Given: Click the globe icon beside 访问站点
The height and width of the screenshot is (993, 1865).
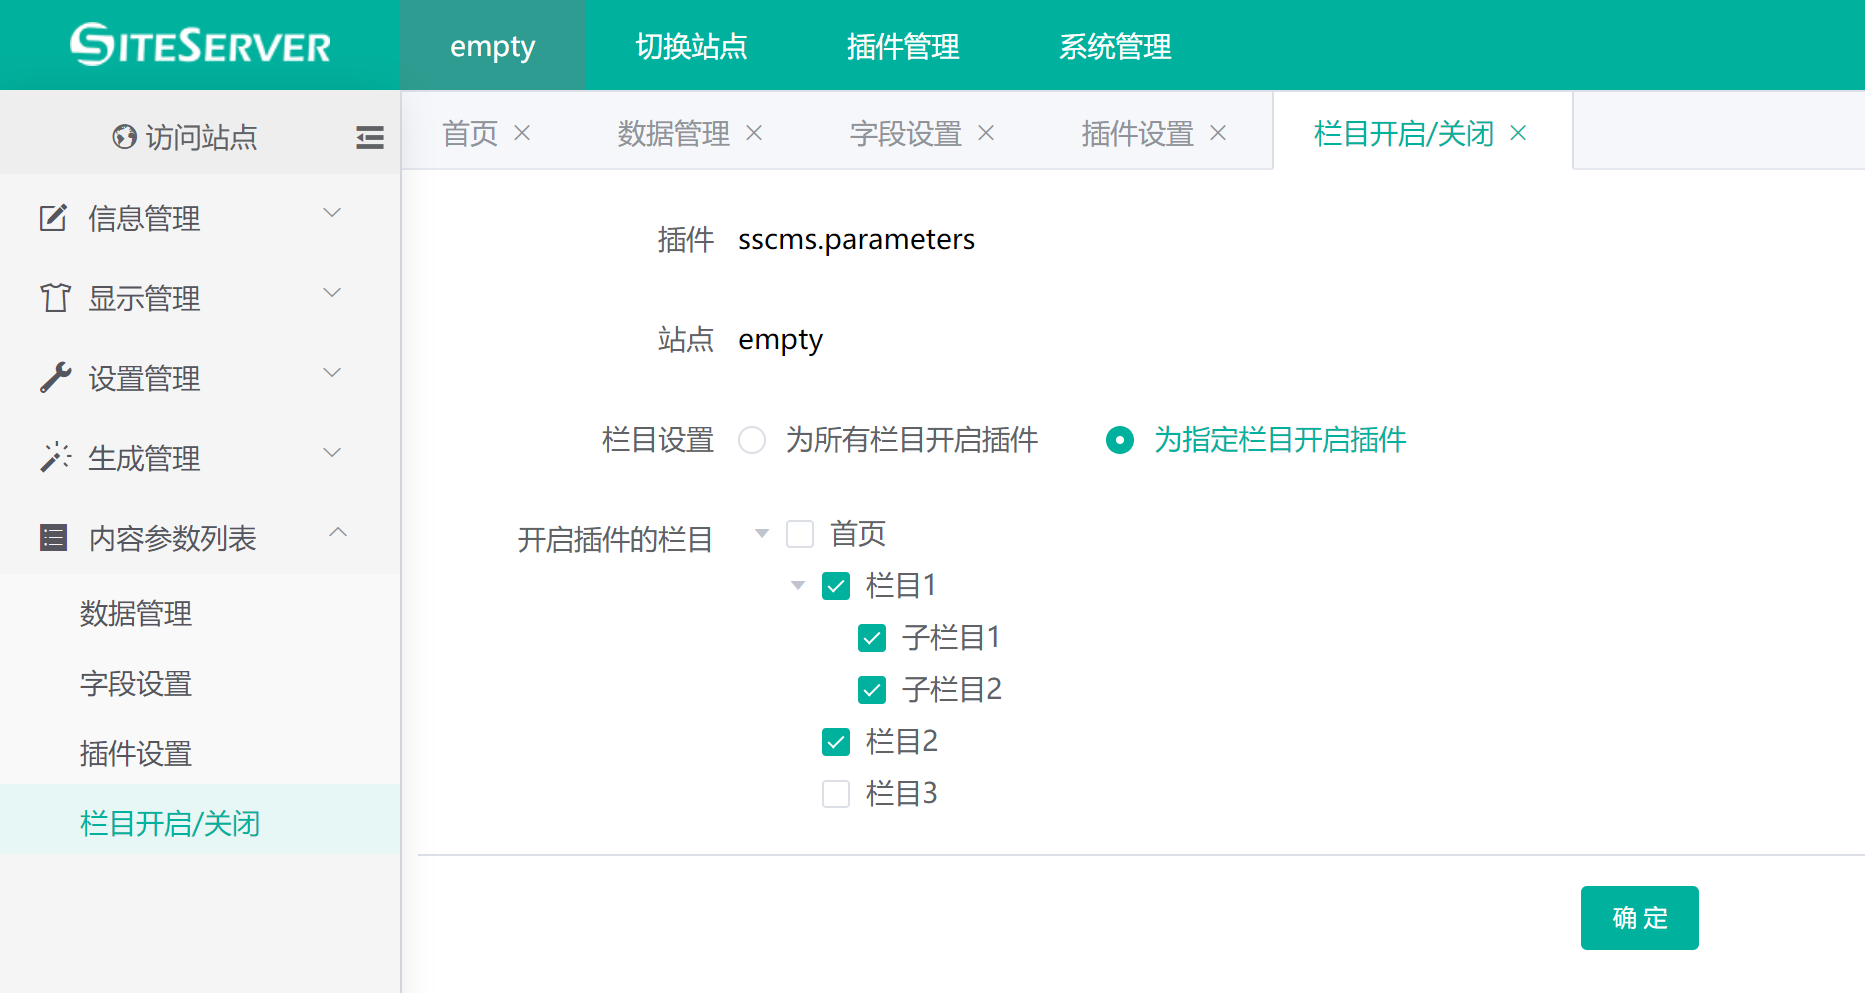Looking at the screenshot, I should click(x=124, y=137).
